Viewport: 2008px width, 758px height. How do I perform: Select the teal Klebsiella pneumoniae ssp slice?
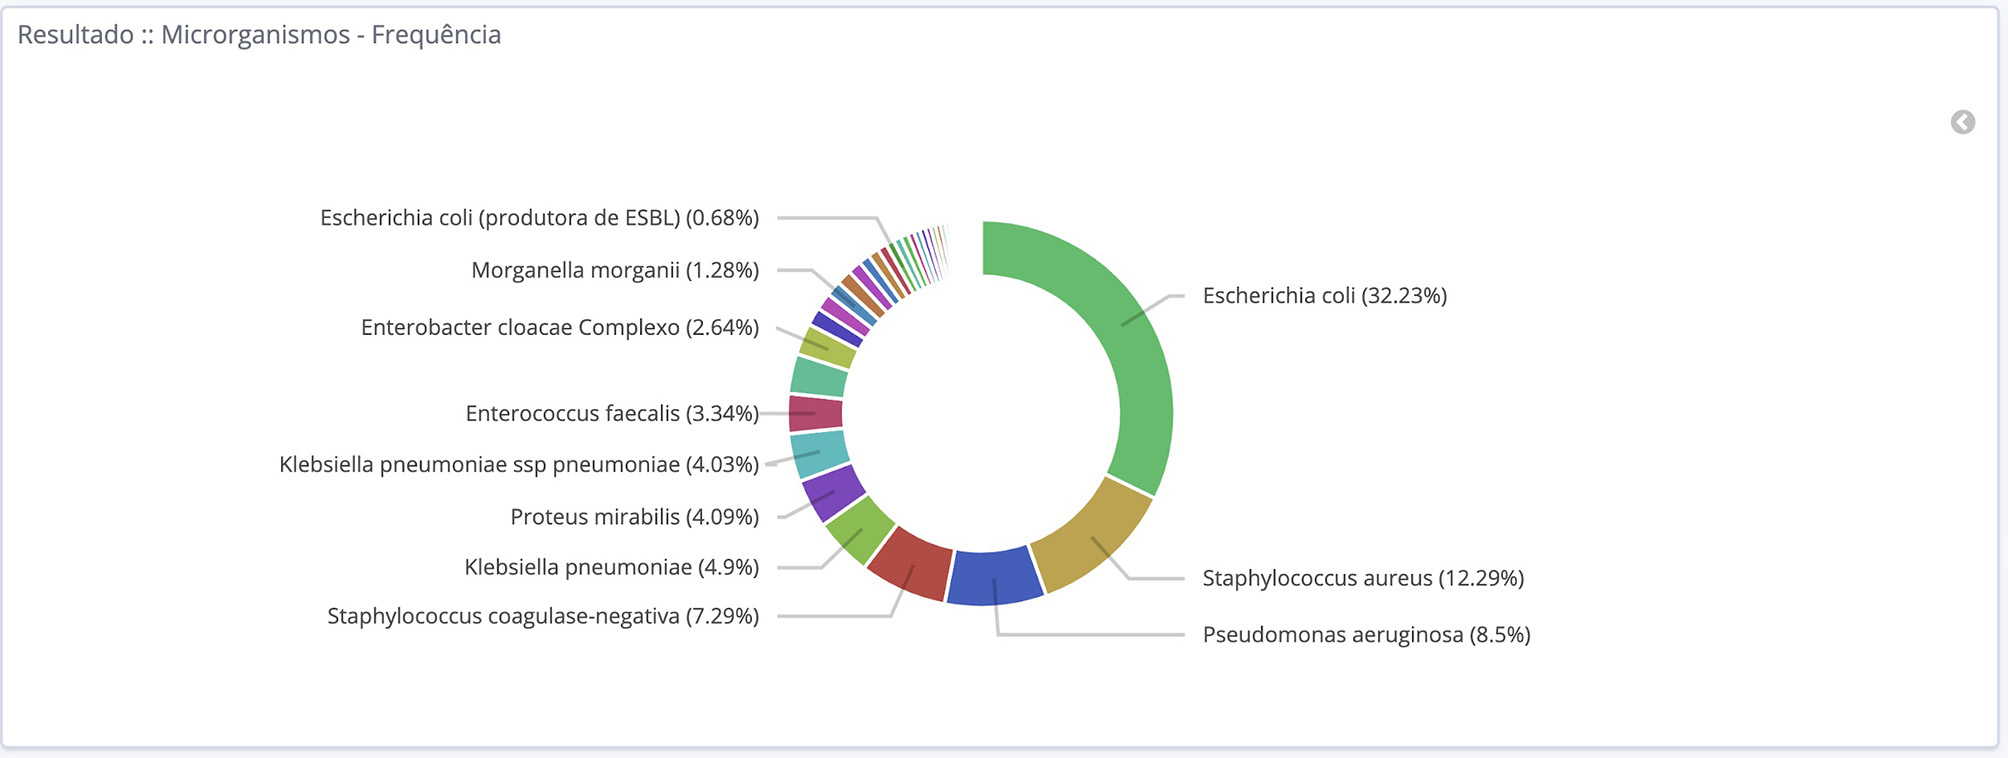(820, 453)
